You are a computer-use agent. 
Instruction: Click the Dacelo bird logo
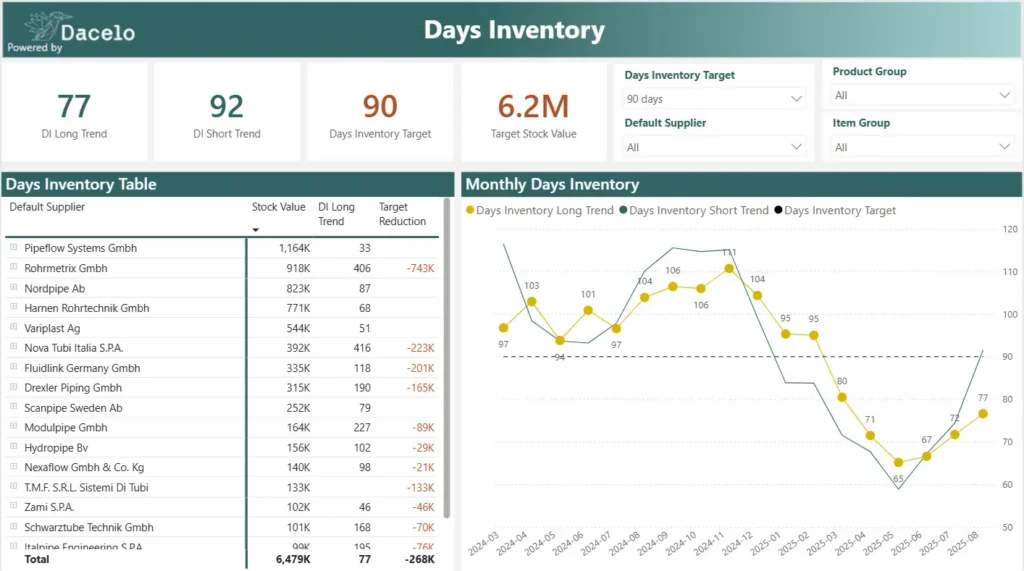click(x=45, y=27)
